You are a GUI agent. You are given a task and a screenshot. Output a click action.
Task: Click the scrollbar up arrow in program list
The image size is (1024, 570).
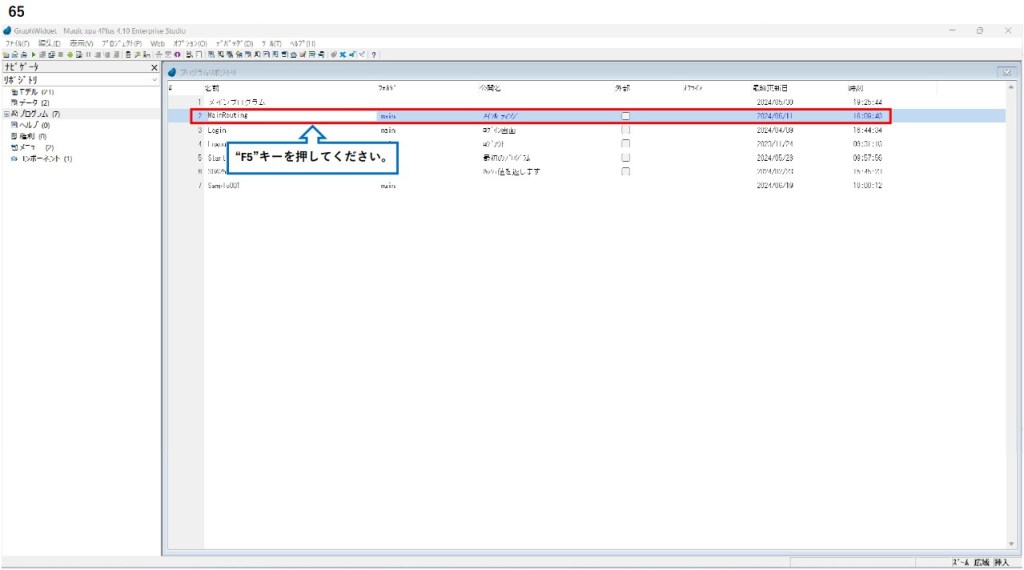tap(1010, 88)
